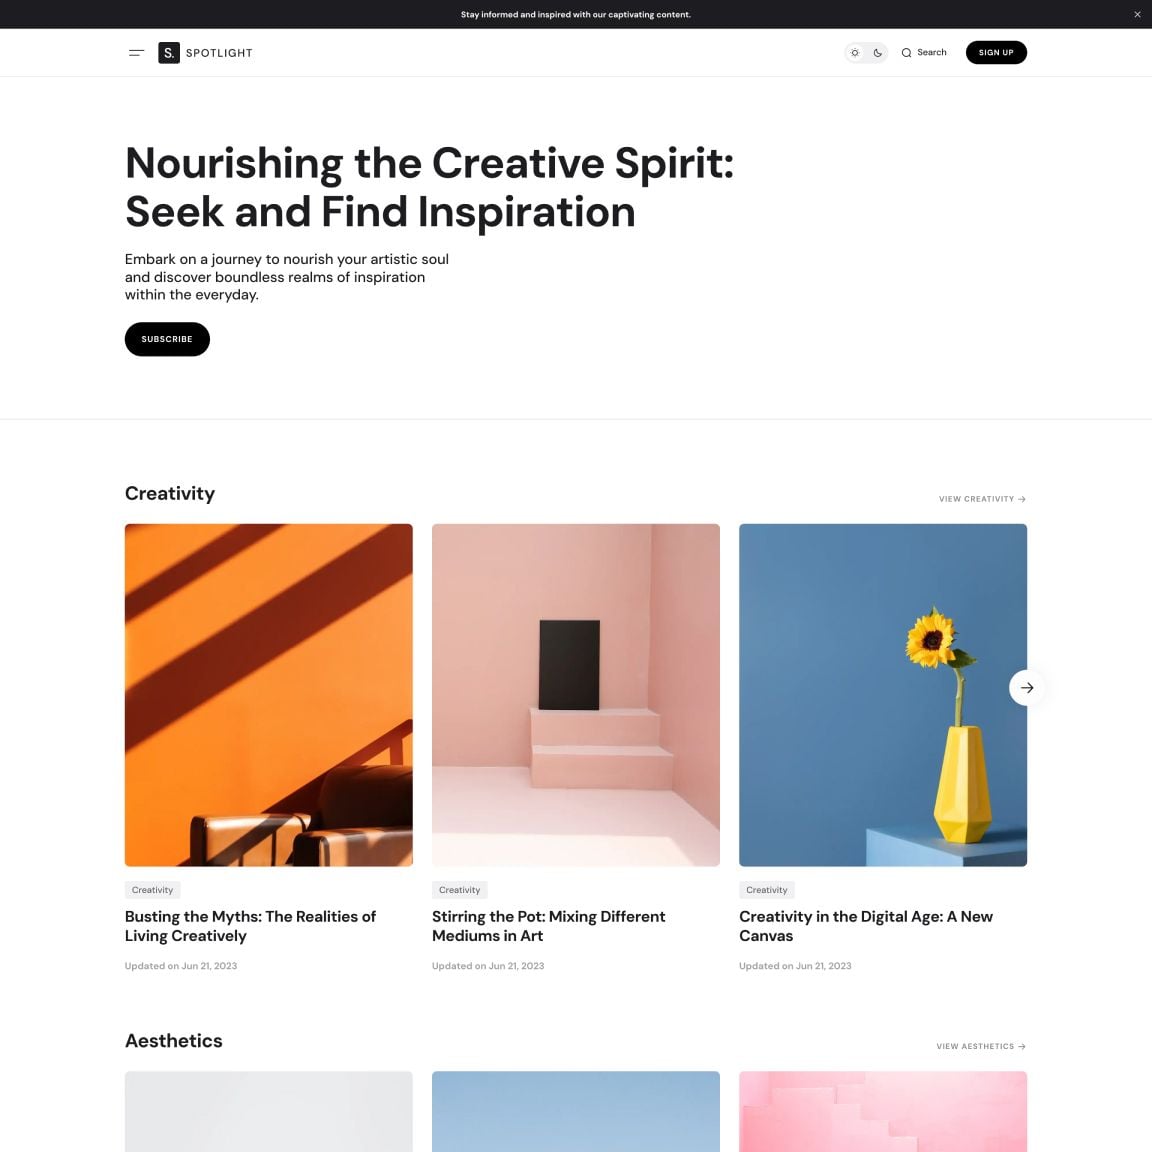The height and width of the screenshot is (1152, 1152).
Task: Click the Subscribe button
Action: coord(167,339)
